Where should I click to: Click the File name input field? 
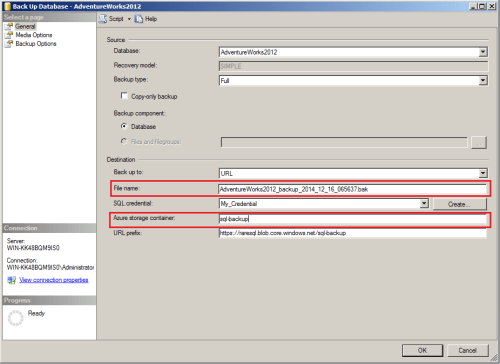[x=352, y=189]
